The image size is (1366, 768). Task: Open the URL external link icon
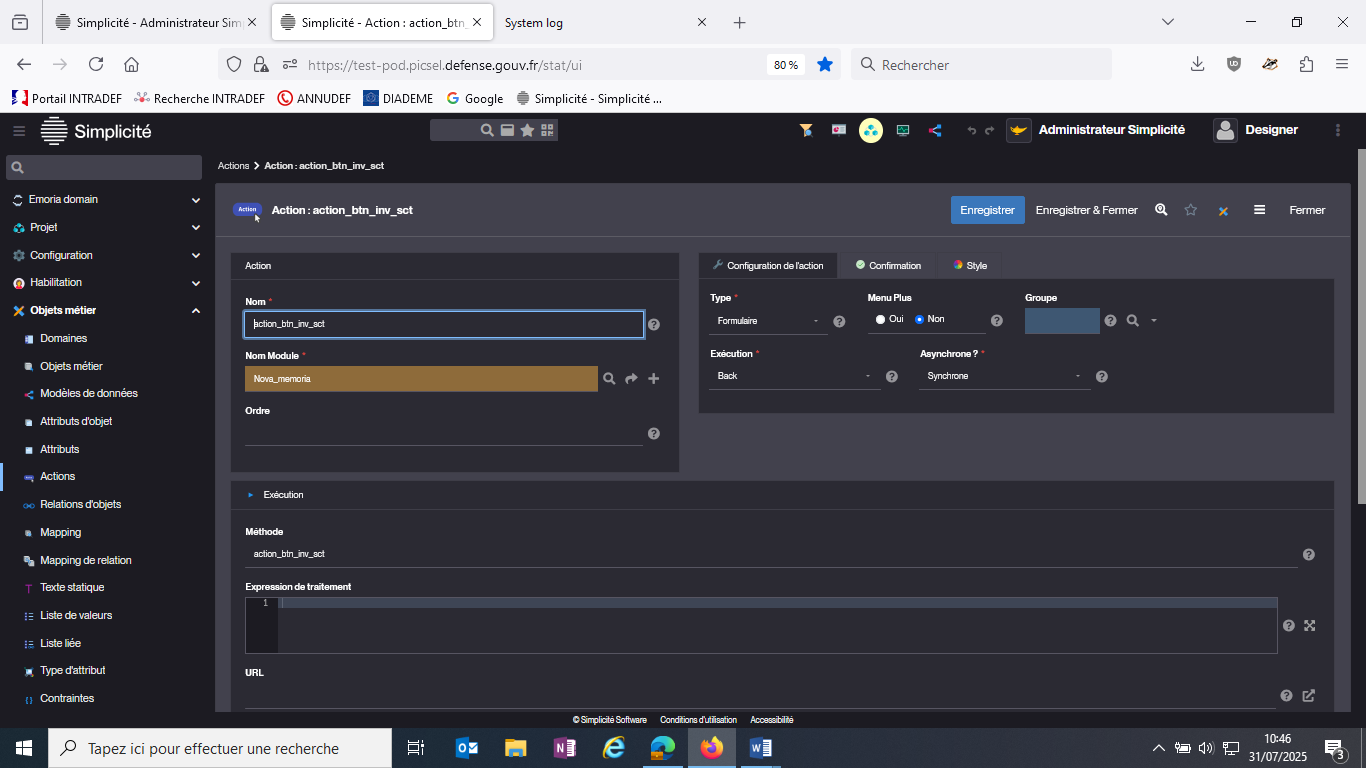[x=1309, y=696]
